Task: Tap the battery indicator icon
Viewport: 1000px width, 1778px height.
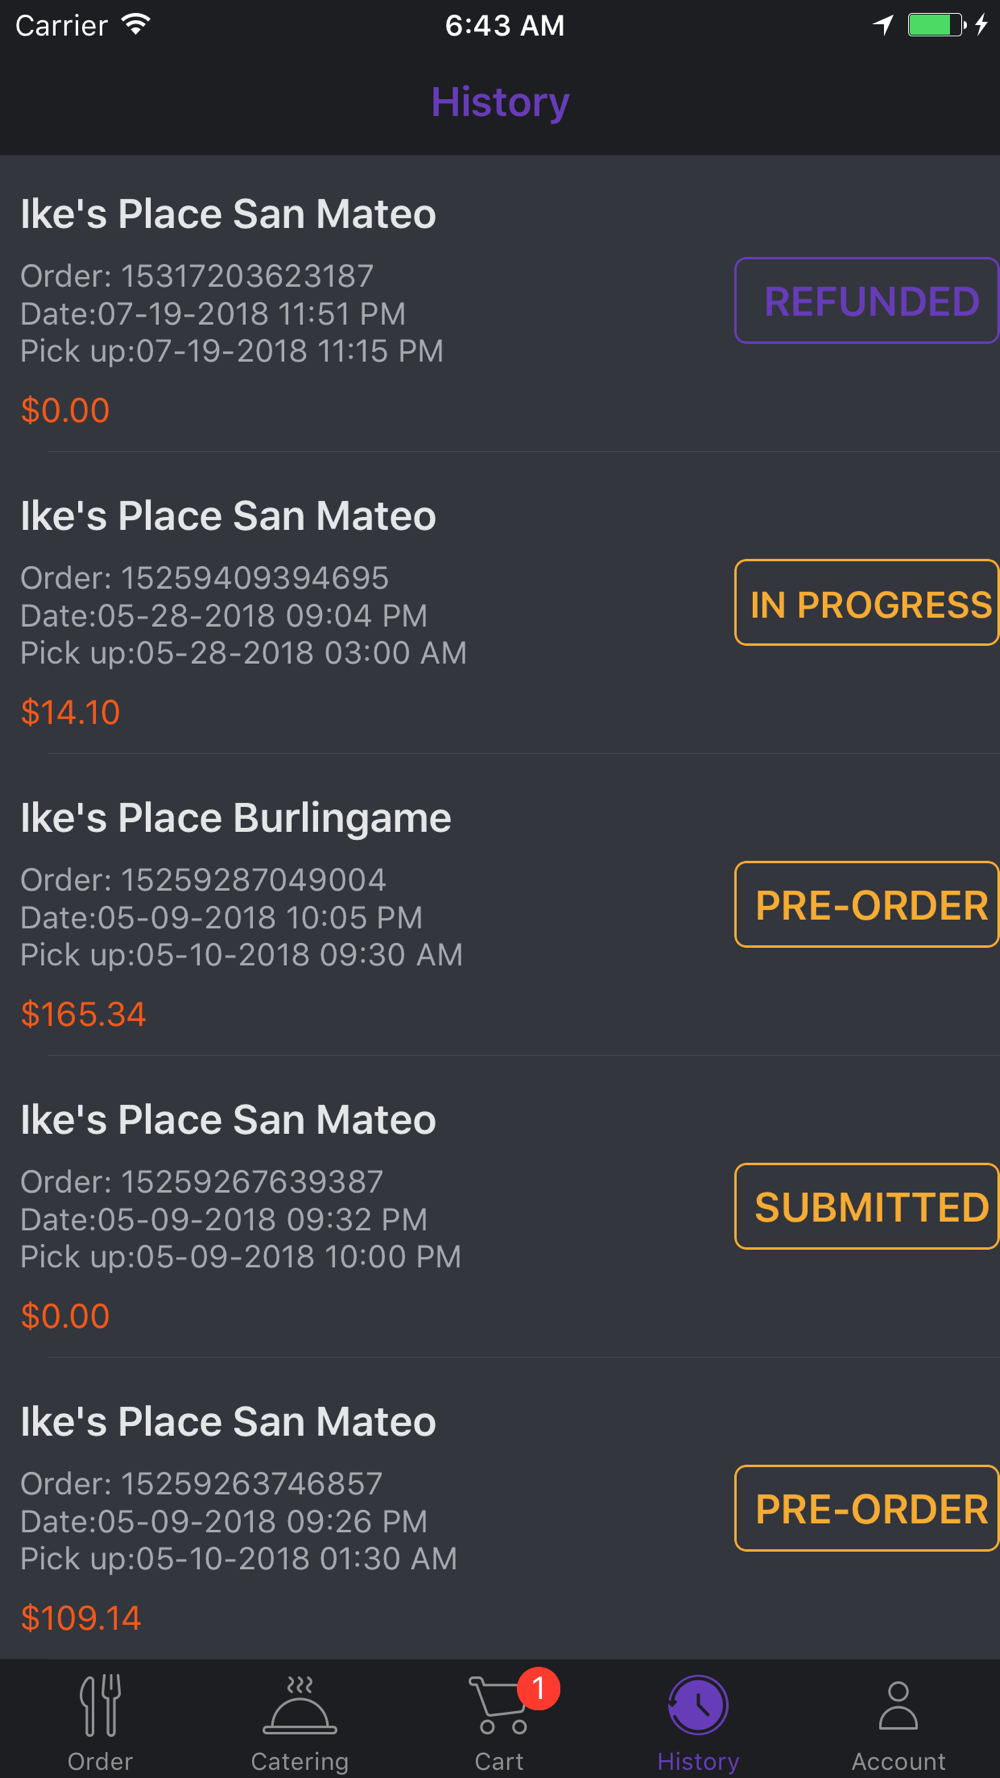Action: [x=936, y=25]
